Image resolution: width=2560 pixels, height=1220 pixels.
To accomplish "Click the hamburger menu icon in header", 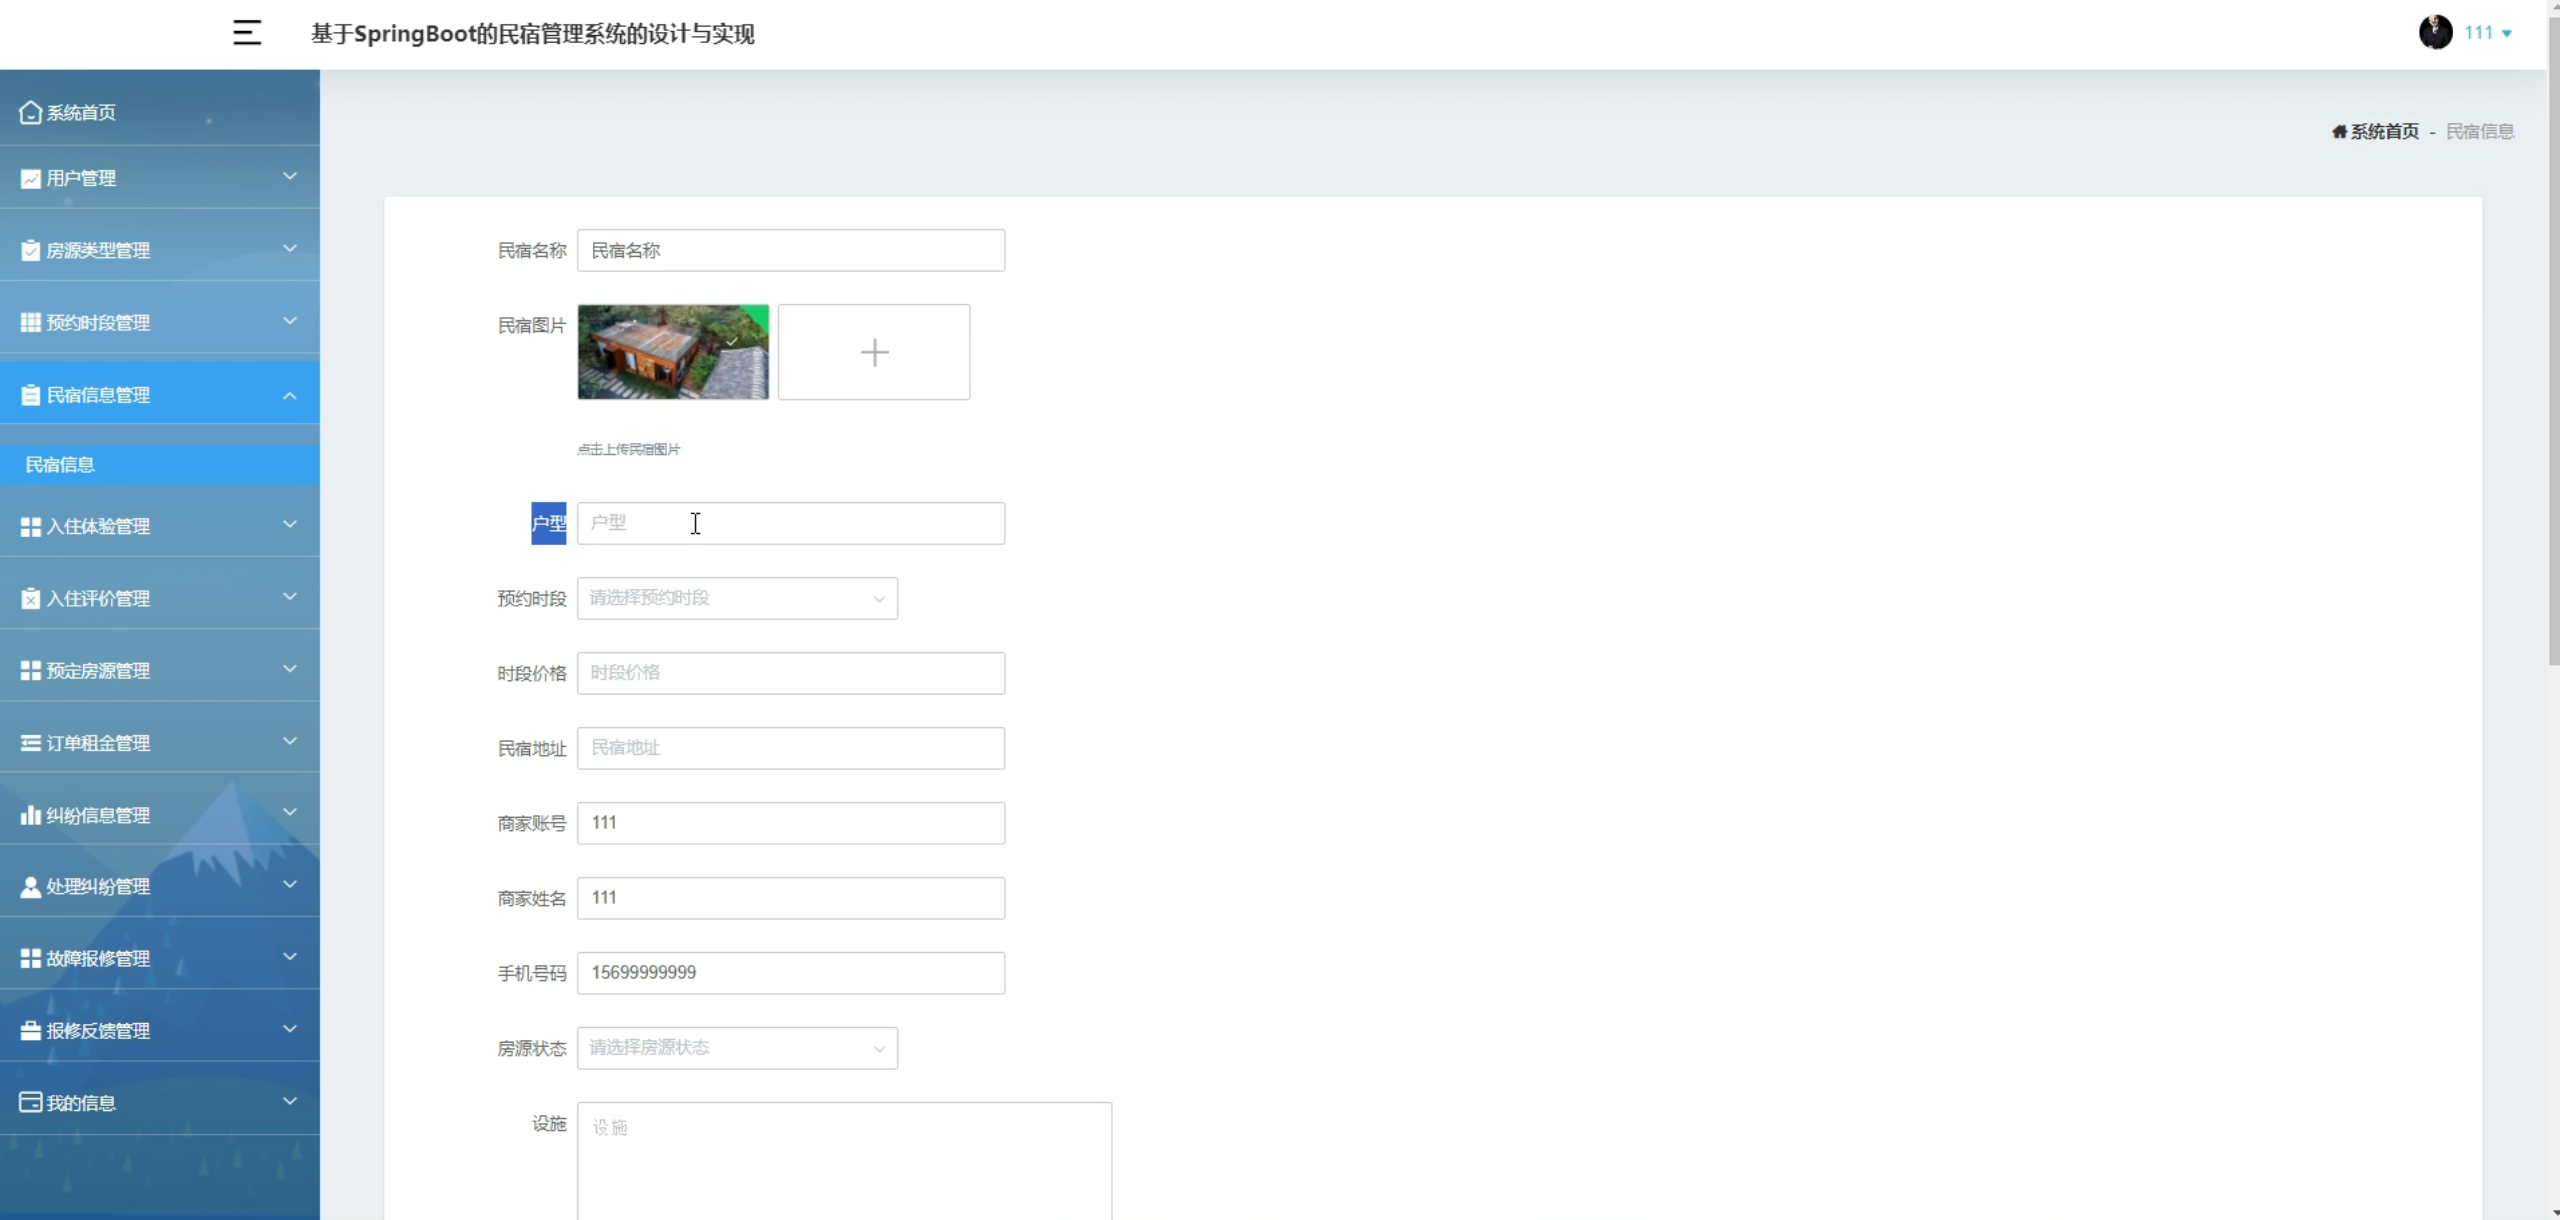I will click(247, 33).
